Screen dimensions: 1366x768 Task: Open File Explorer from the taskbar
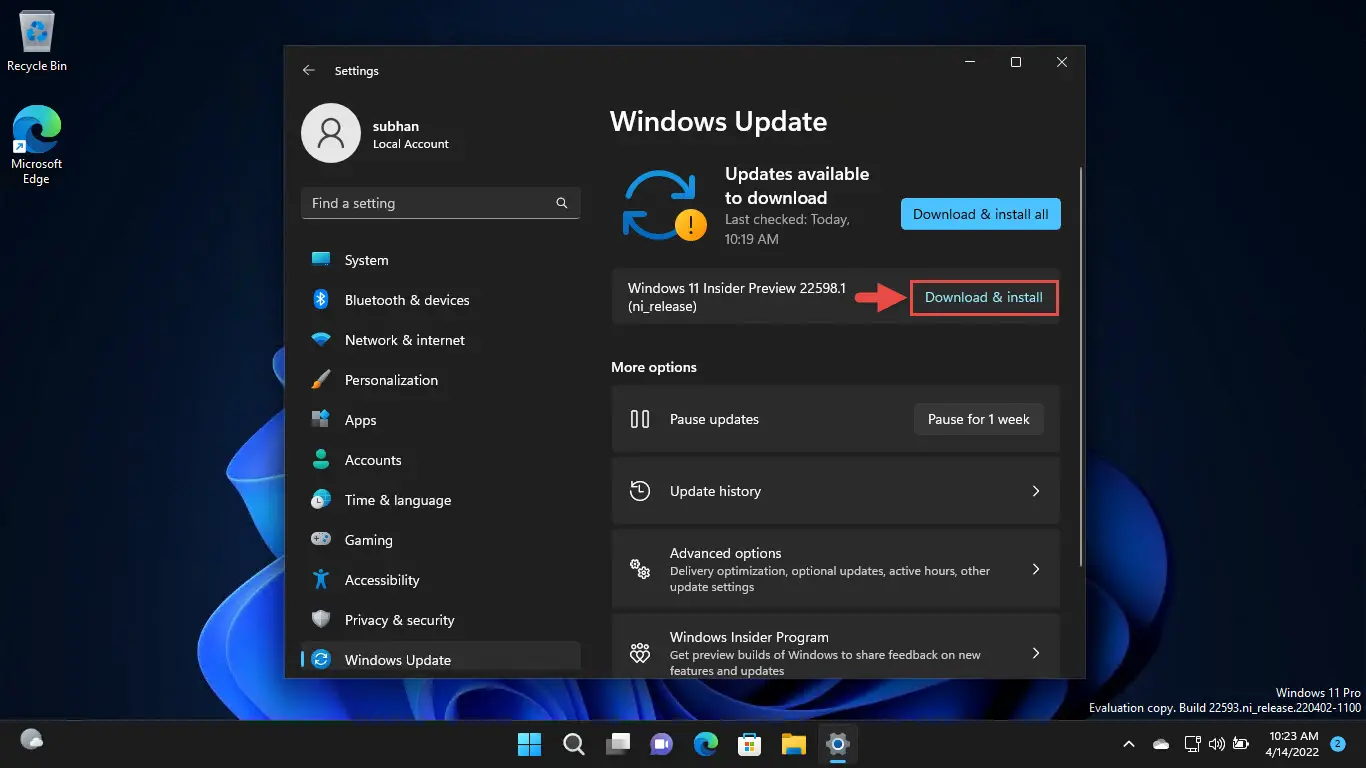coord(794,744)
